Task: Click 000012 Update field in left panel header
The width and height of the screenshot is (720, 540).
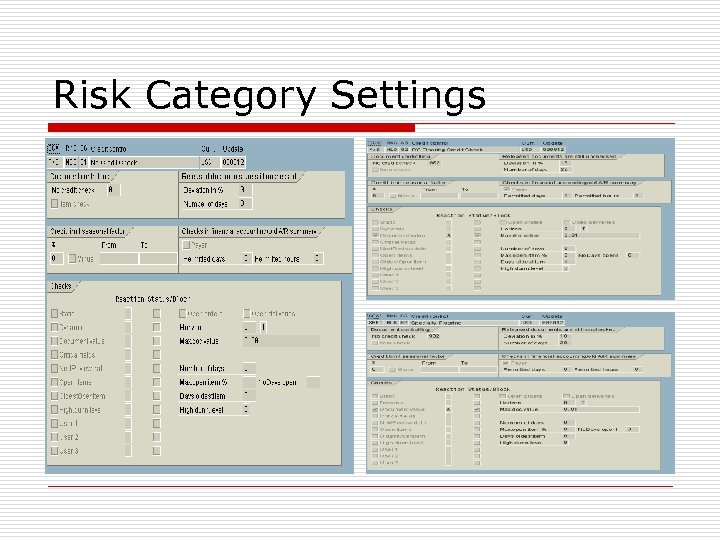Action: point(233,162)
